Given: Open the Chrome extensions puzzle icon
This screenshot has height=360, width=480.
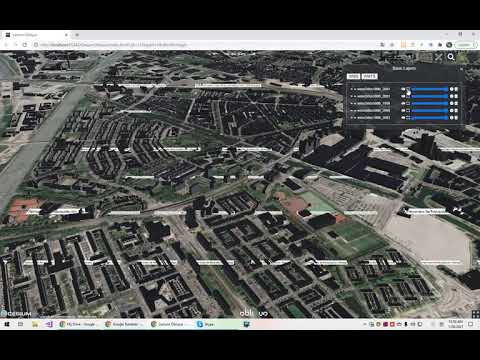Looking at the screenshot, I should pos(440,44).
